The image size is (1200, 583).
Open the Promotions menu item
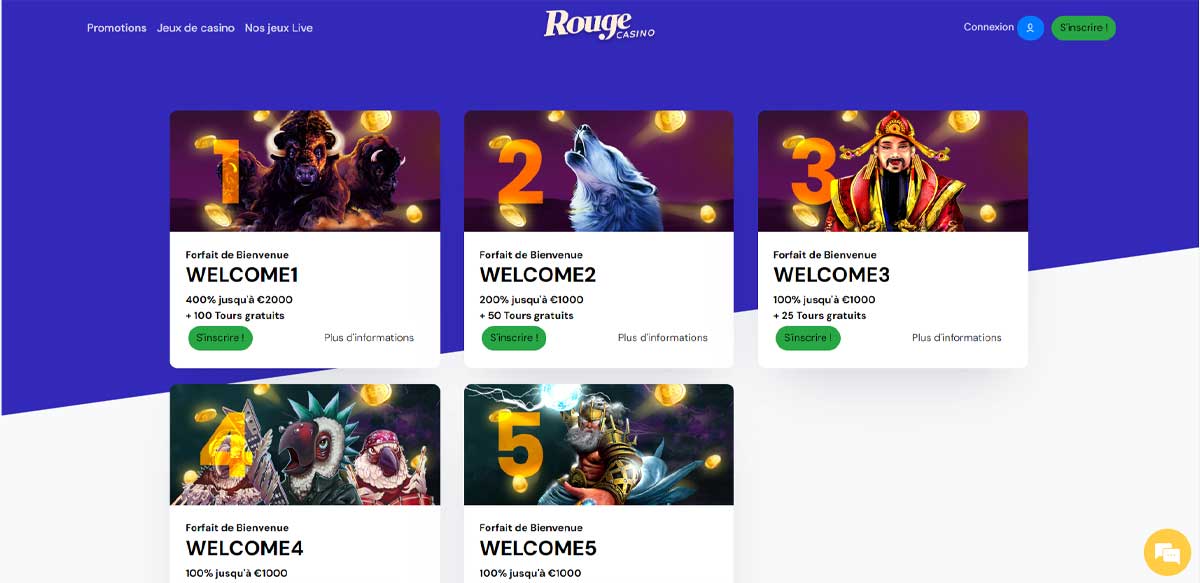coord(117,28)
